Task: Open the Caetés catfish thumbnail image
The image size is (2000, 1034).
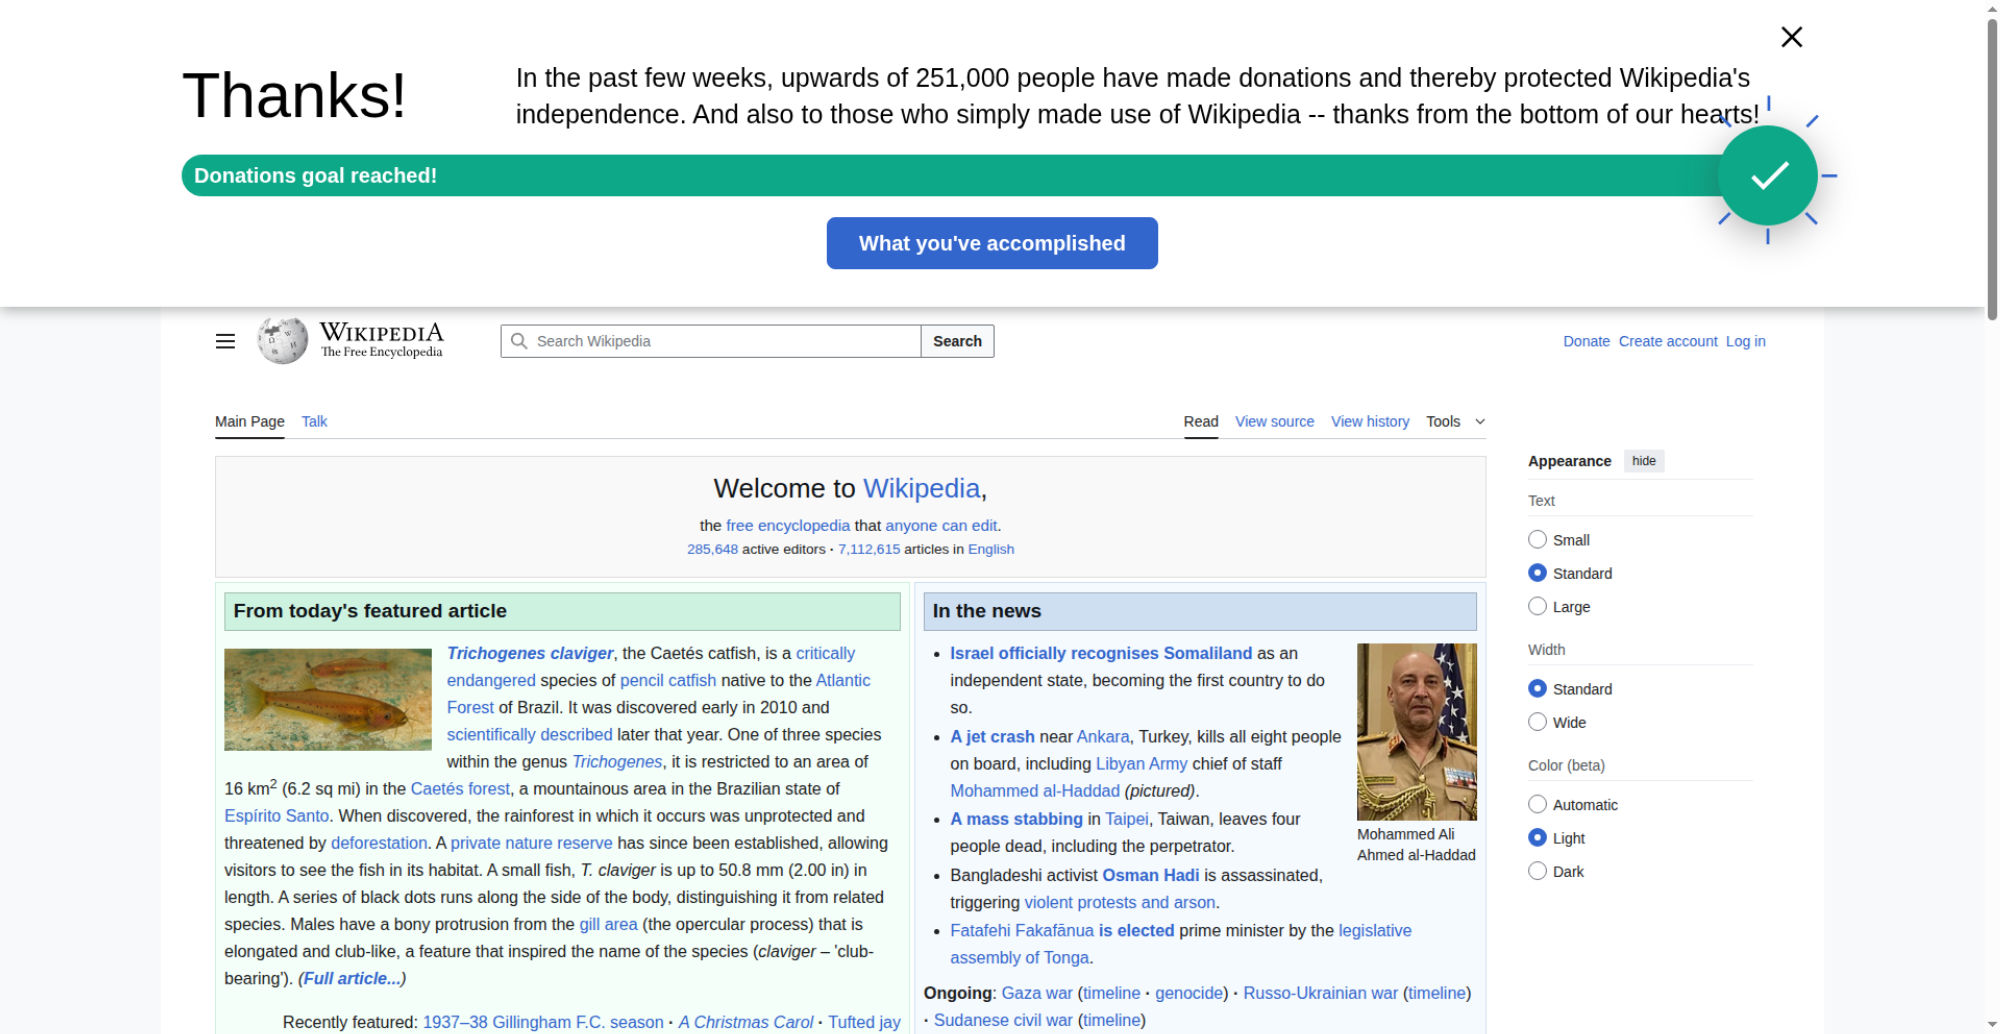Action: [328, 699]
